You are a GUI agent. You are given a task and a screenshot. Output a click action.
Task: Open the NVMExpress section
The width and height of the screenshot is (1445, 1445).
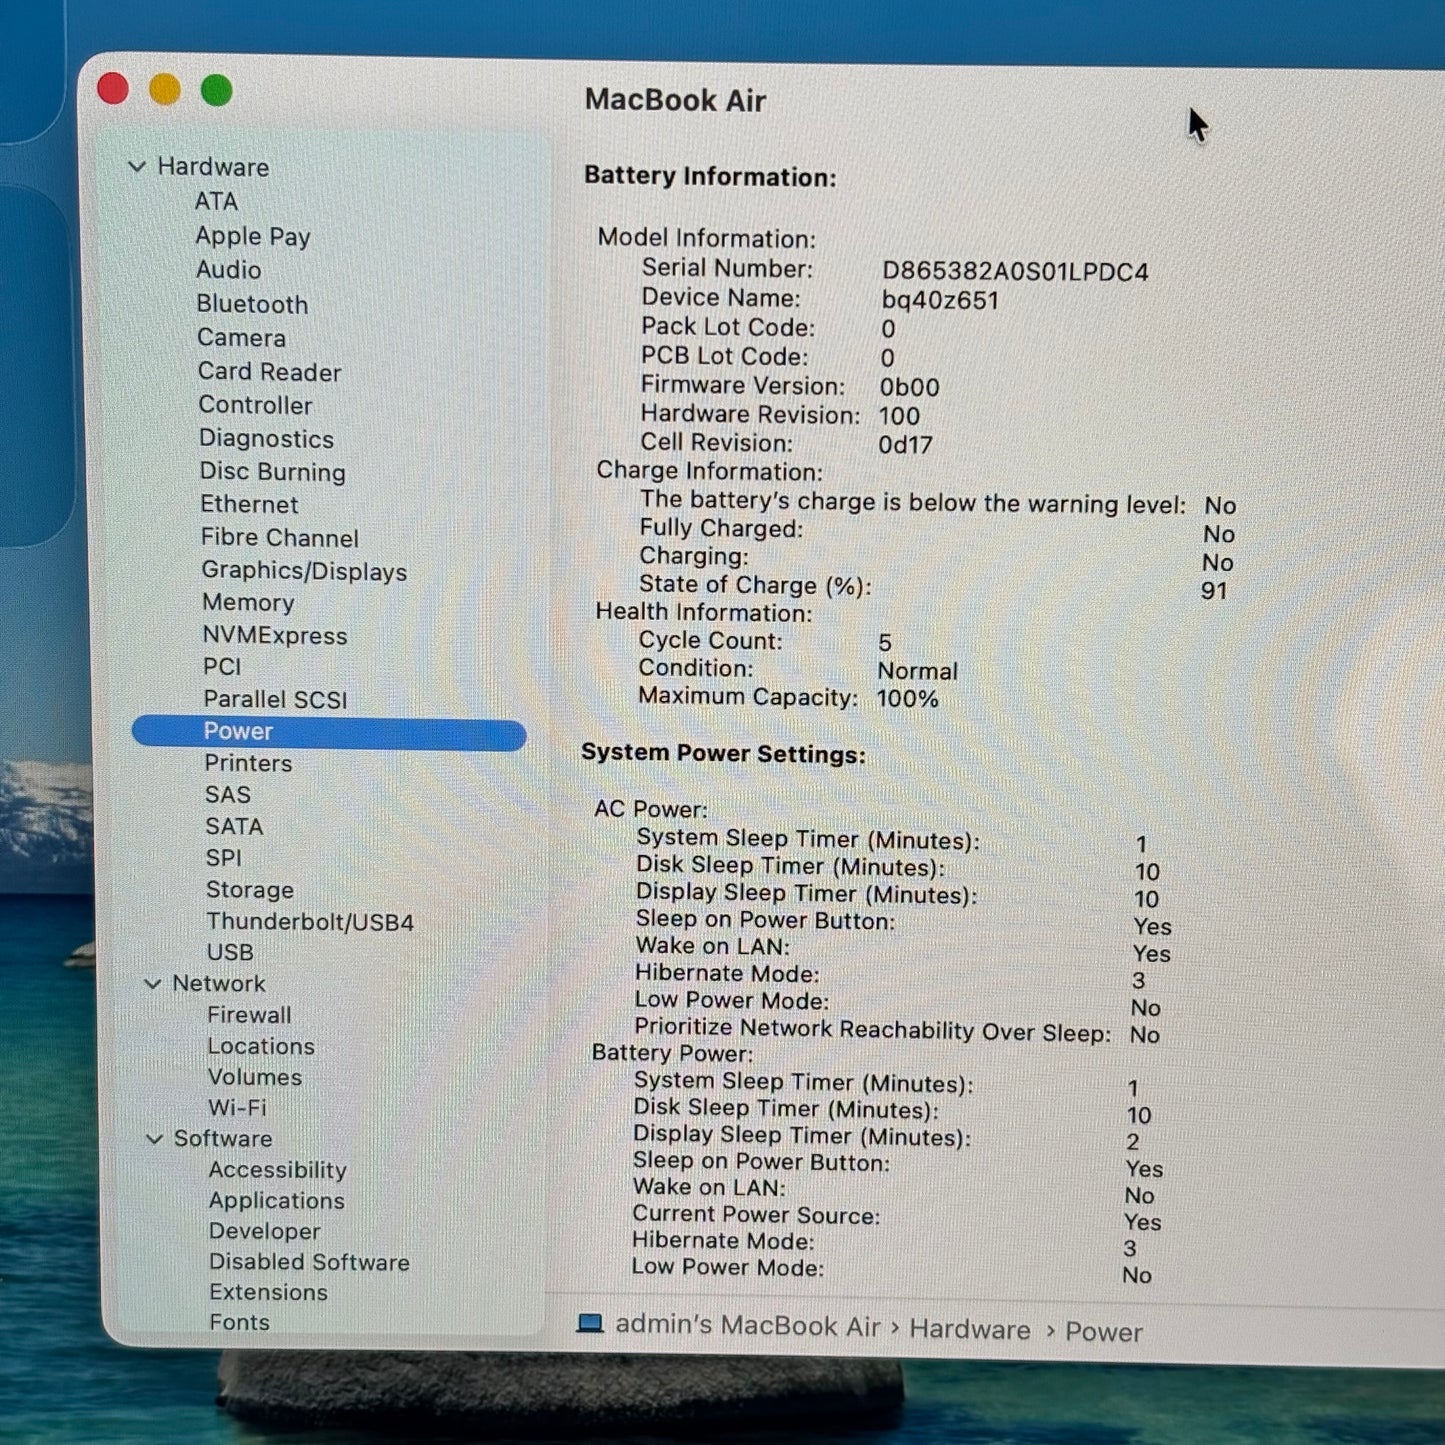(x=275, y=635)
